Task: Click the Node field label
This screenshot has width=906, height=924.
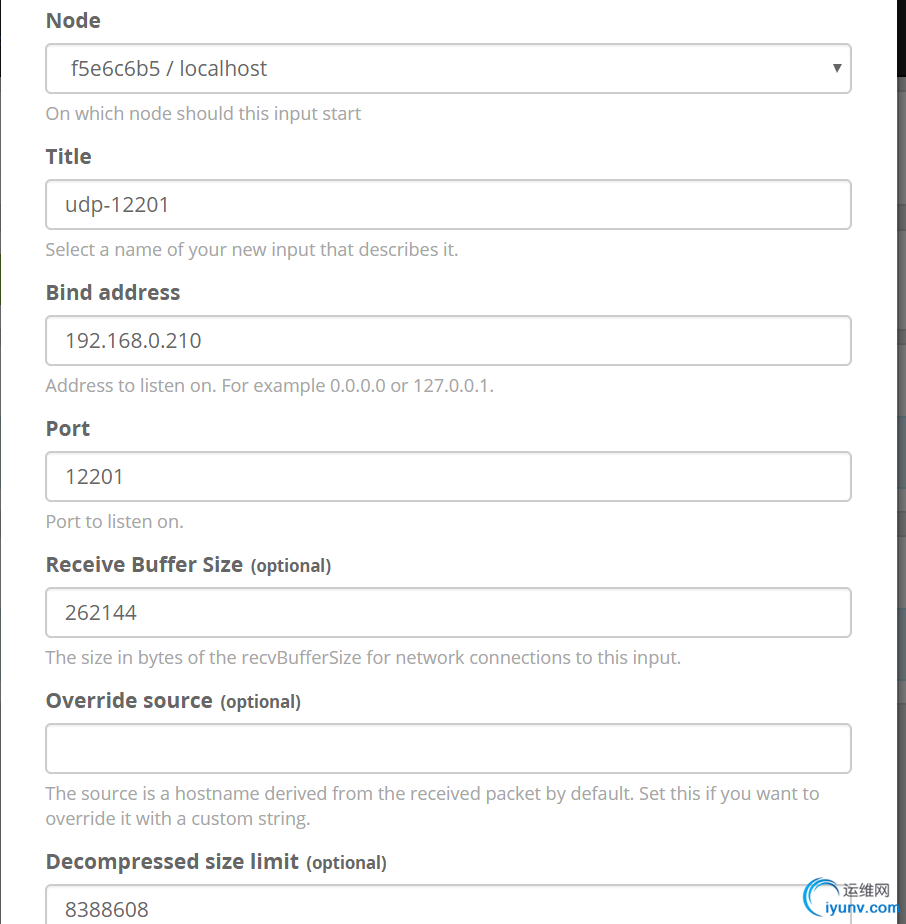Action: [x=73, y=21]
